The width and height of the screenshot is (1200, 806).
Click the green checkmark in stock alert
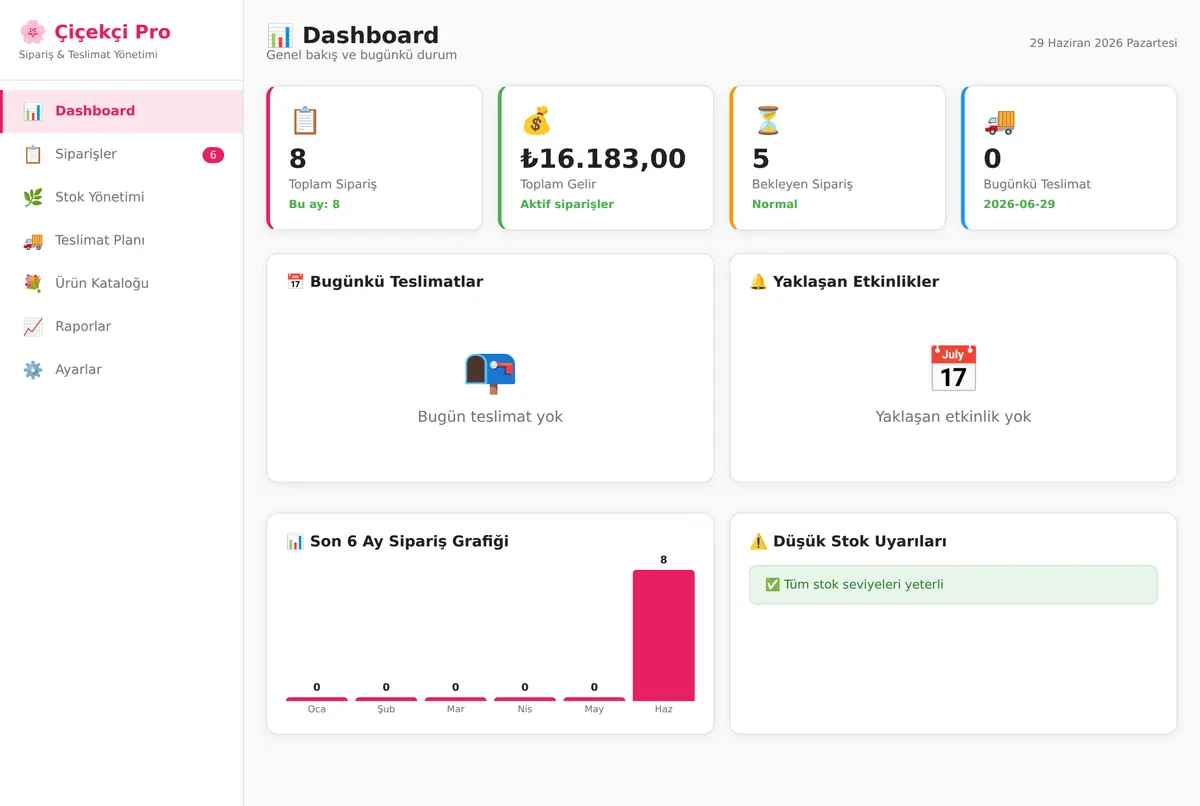[x=772, y=585]
